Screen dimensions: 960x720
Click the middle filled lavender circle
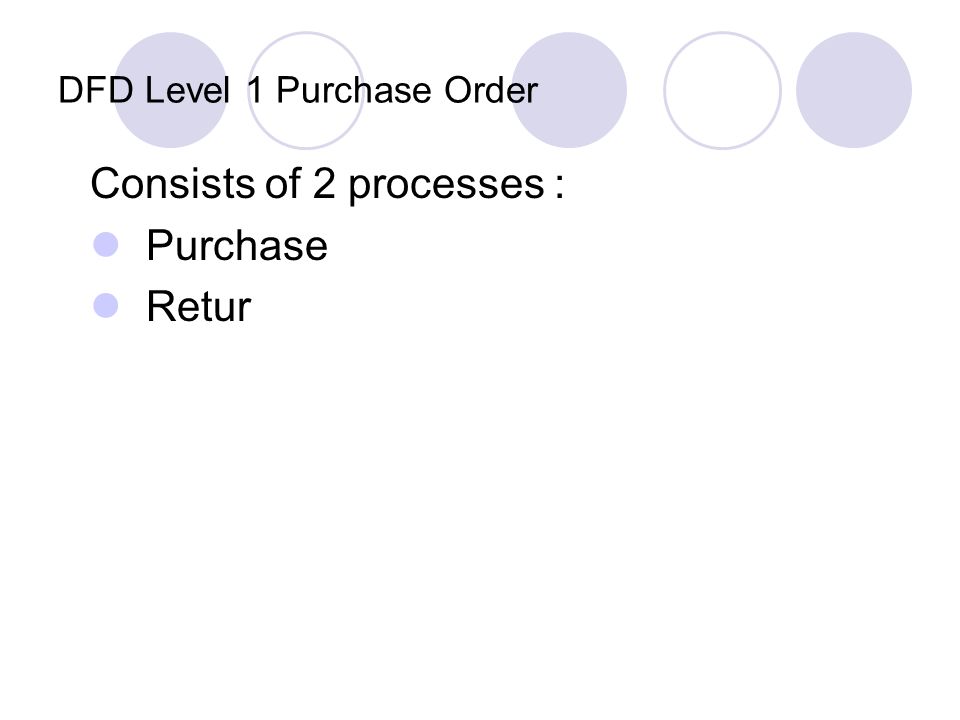[x=569, y=90]
